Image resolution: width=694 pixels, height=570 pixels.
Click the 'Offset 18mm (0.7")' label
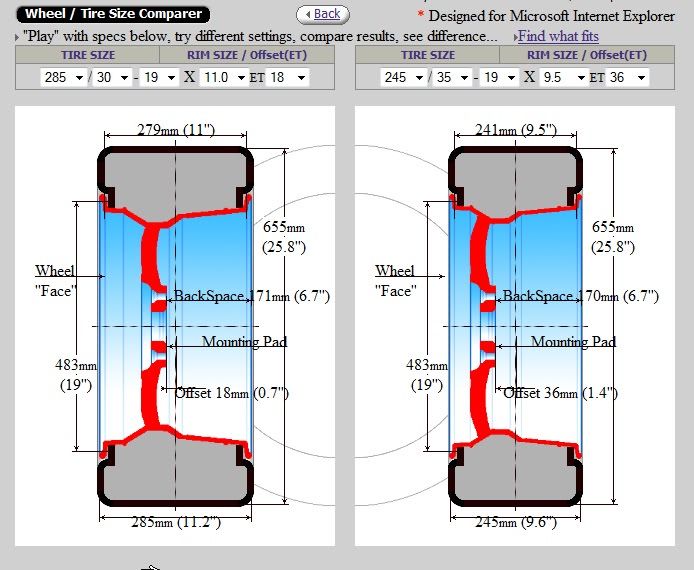[x=232, y=393]
